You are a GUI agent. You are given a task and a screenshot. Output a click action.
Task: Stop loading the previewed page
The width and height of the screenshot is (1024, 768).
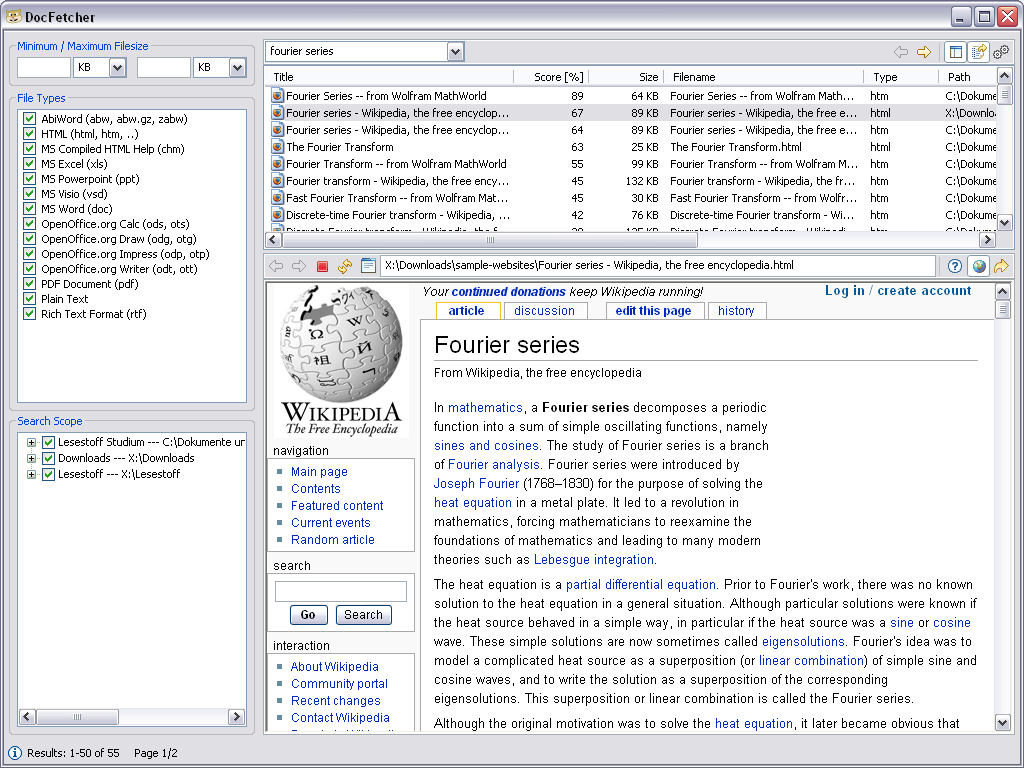322,266
